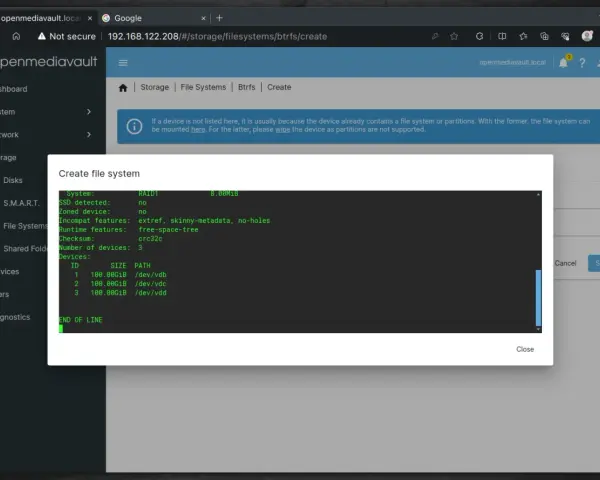Image resolution: width=600 pixels, height=480 pixels.
Task: Open the File Systems breadcrumb
Action: pyautogui.click(x=203, y=87)
